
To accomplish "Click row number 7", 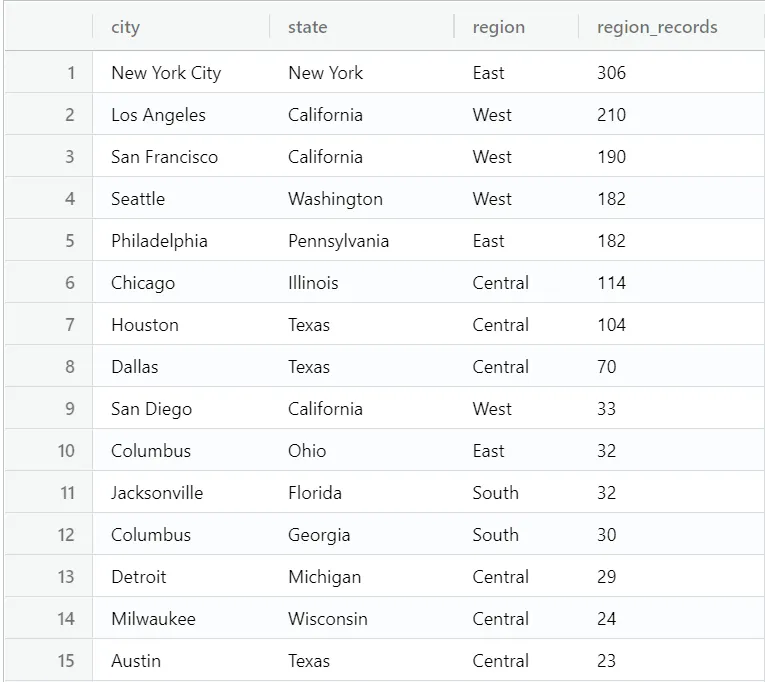I will coord(70,325).
